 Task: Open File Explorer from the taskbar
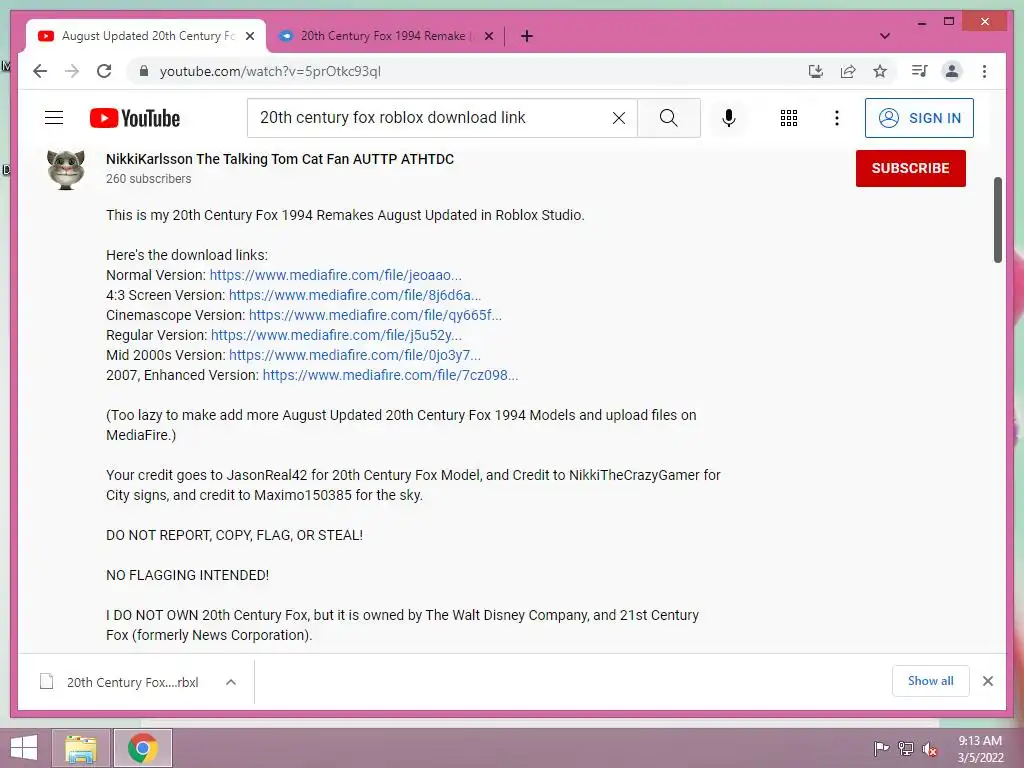click(x=81, y=748)
